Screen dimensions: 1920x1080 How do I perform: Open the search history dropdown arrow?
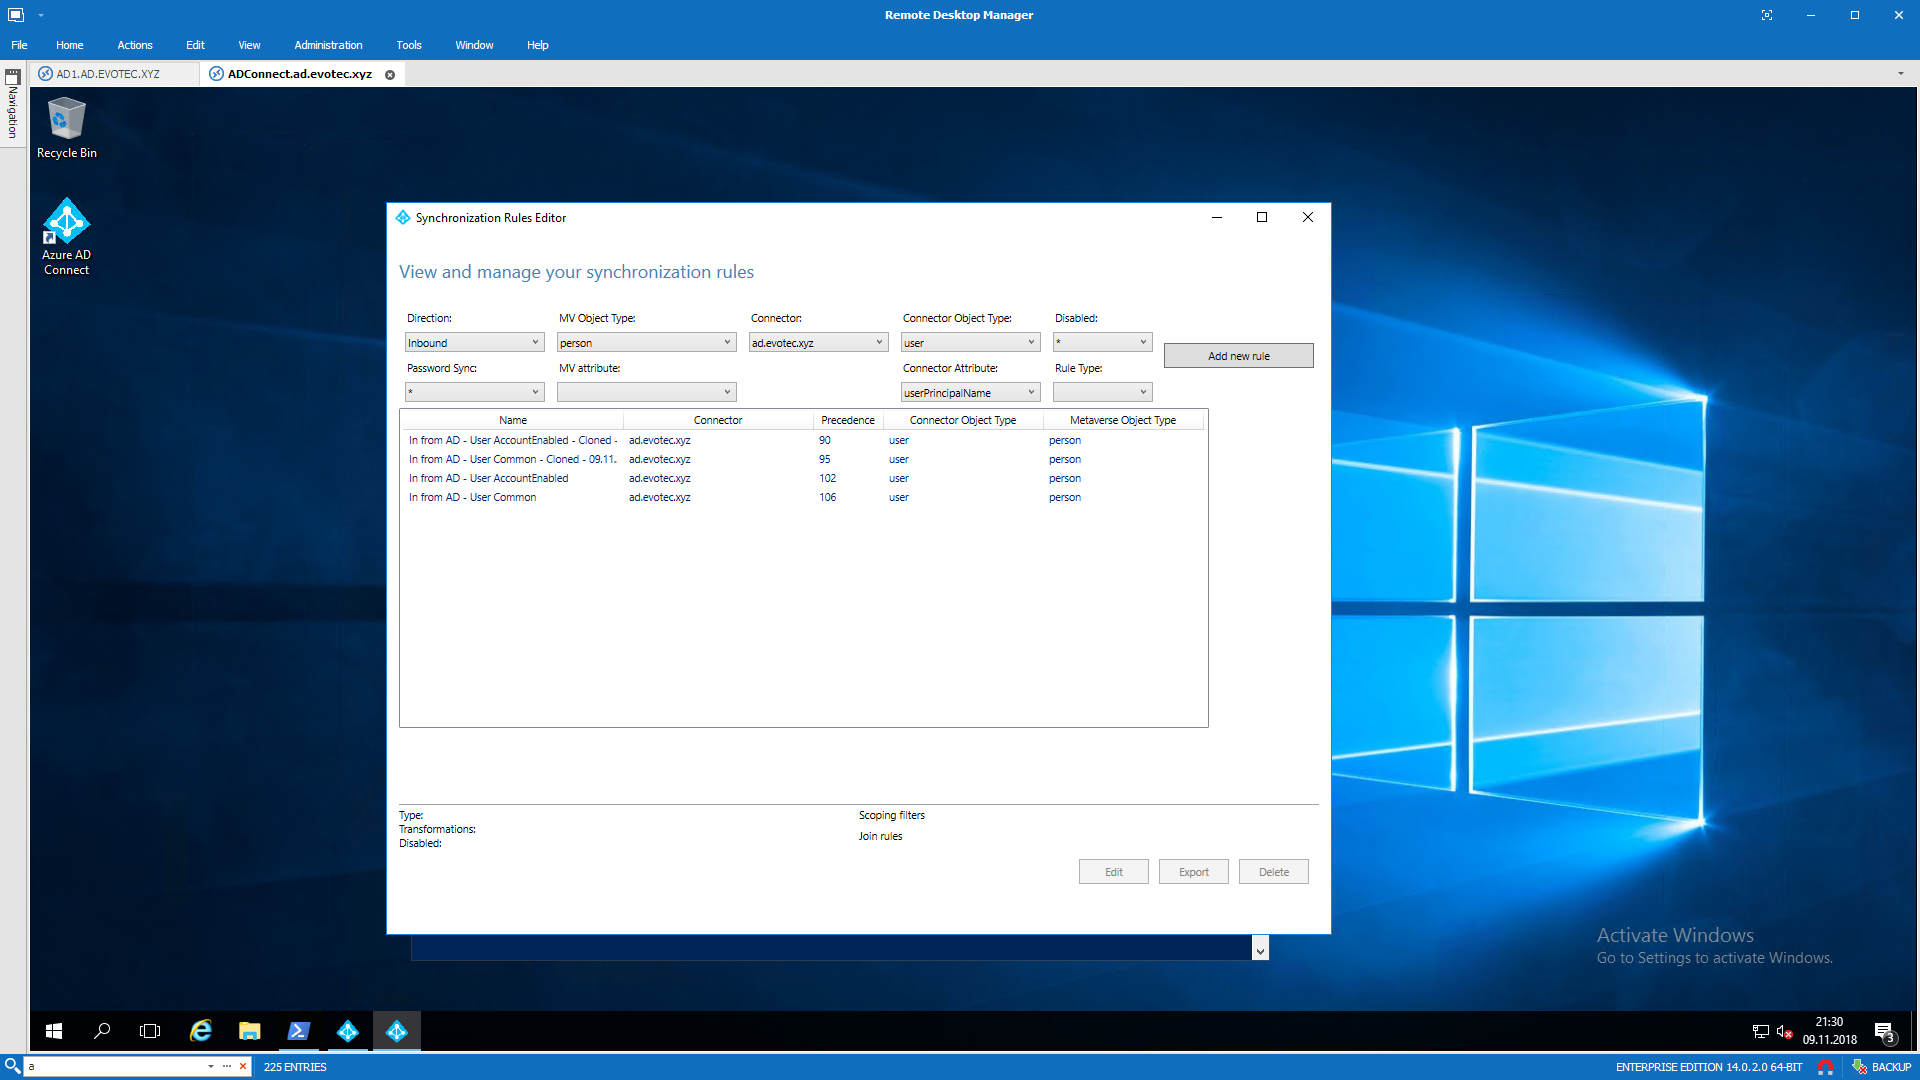210,1066
